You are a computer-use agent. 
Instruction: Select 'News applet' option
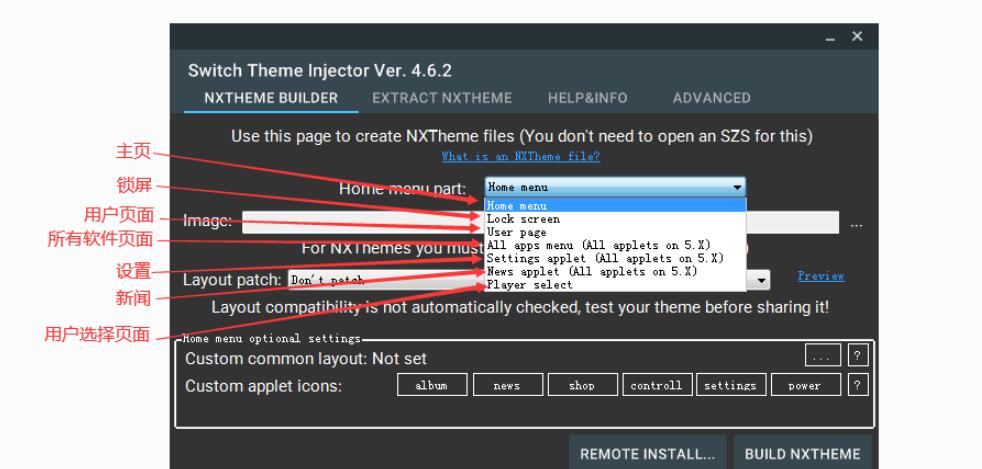tap(615, 272)
